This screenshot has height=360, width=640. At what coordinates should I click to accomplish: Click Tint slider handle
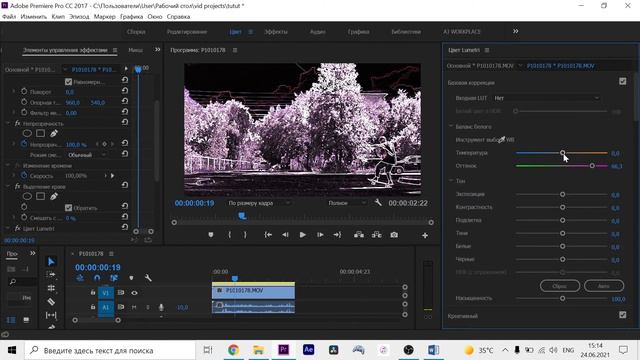(592, 166)
